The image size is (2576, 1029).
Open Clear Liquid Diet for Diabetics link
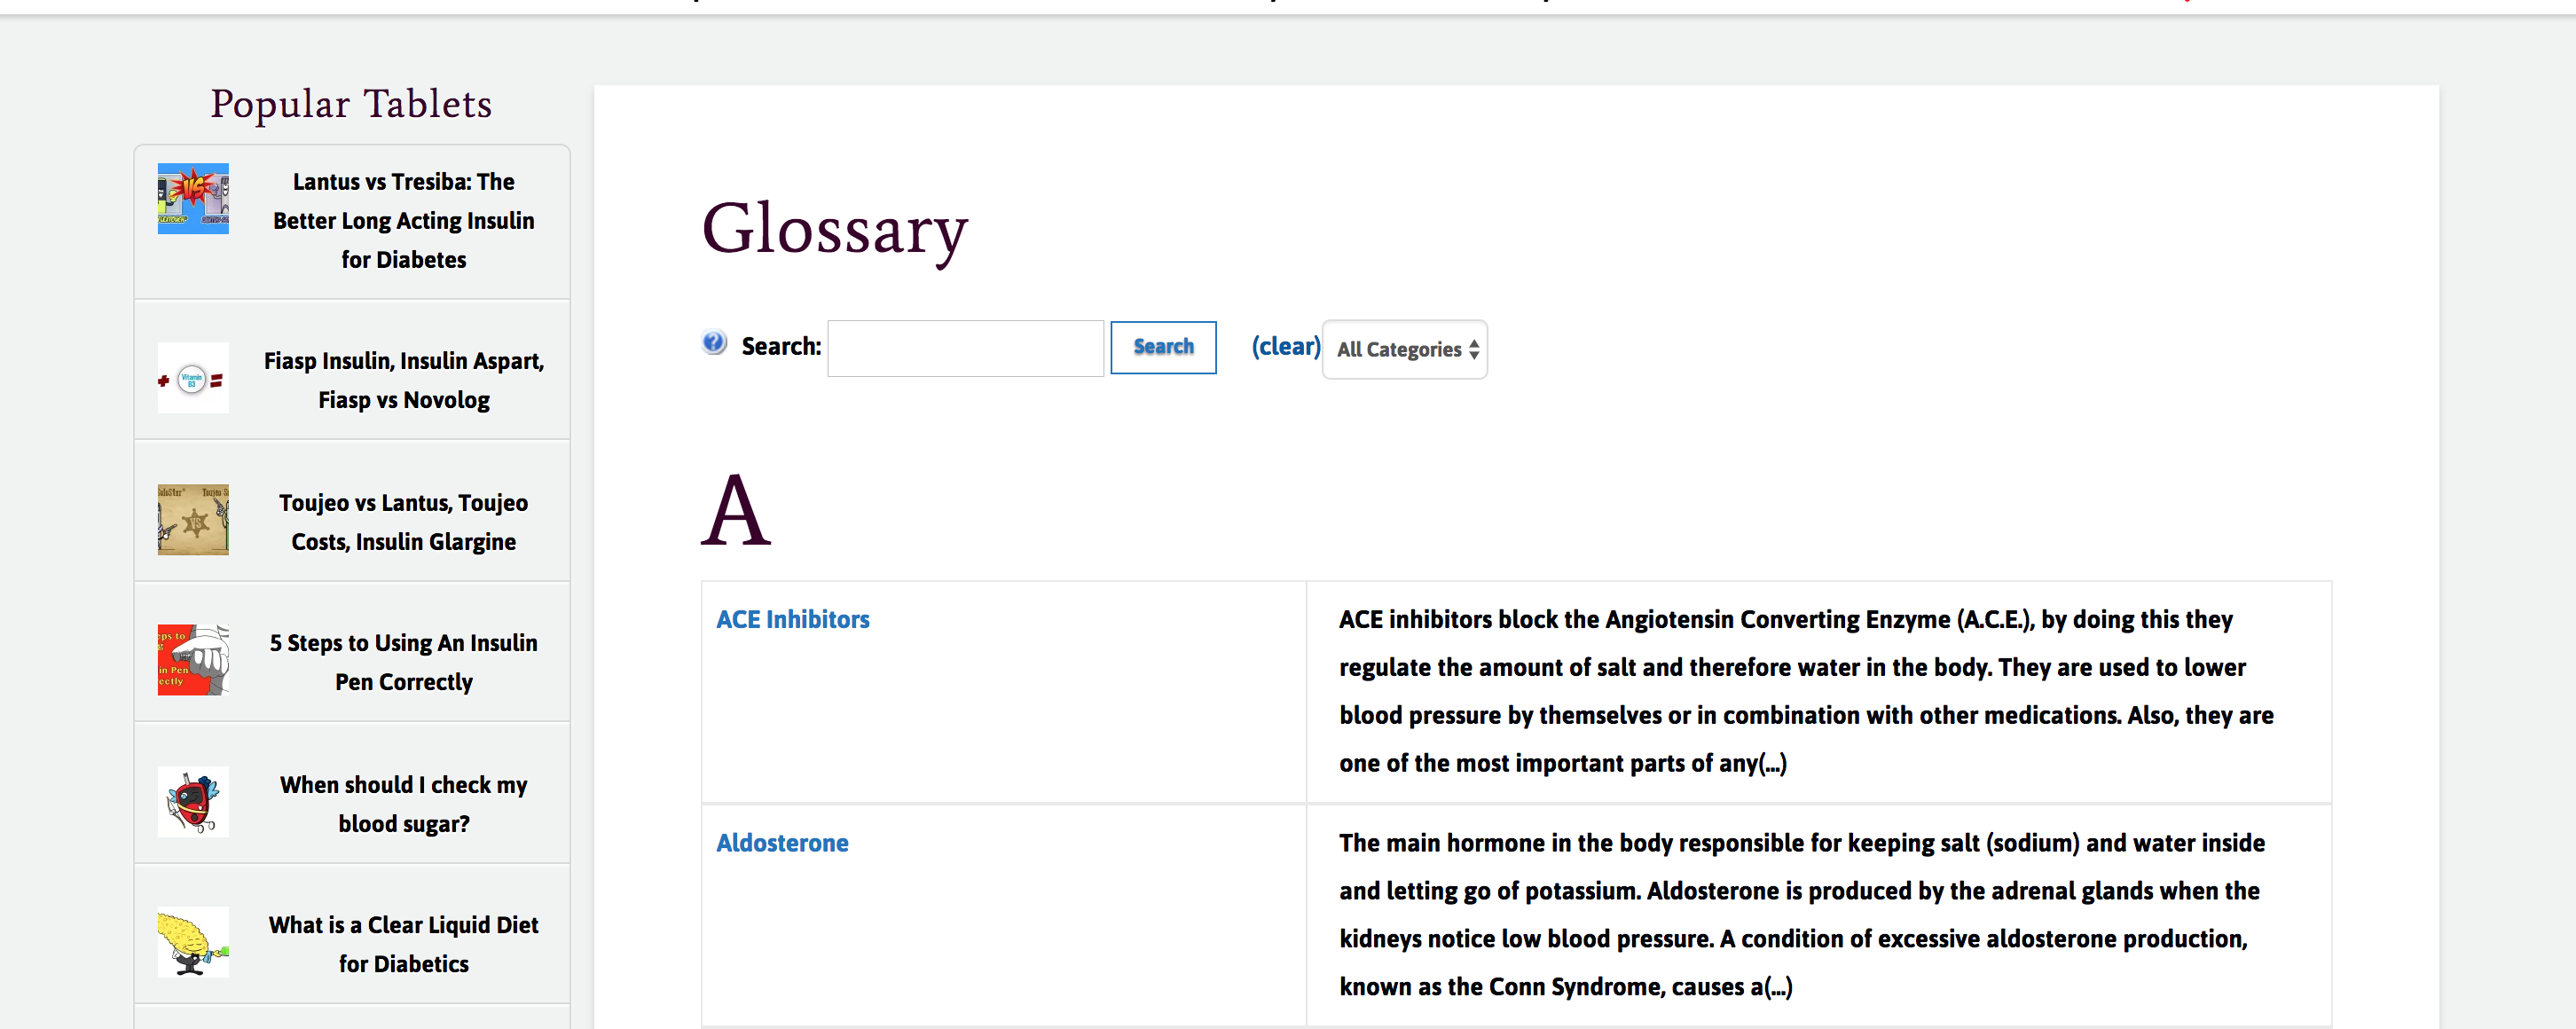tap(404, 944)
